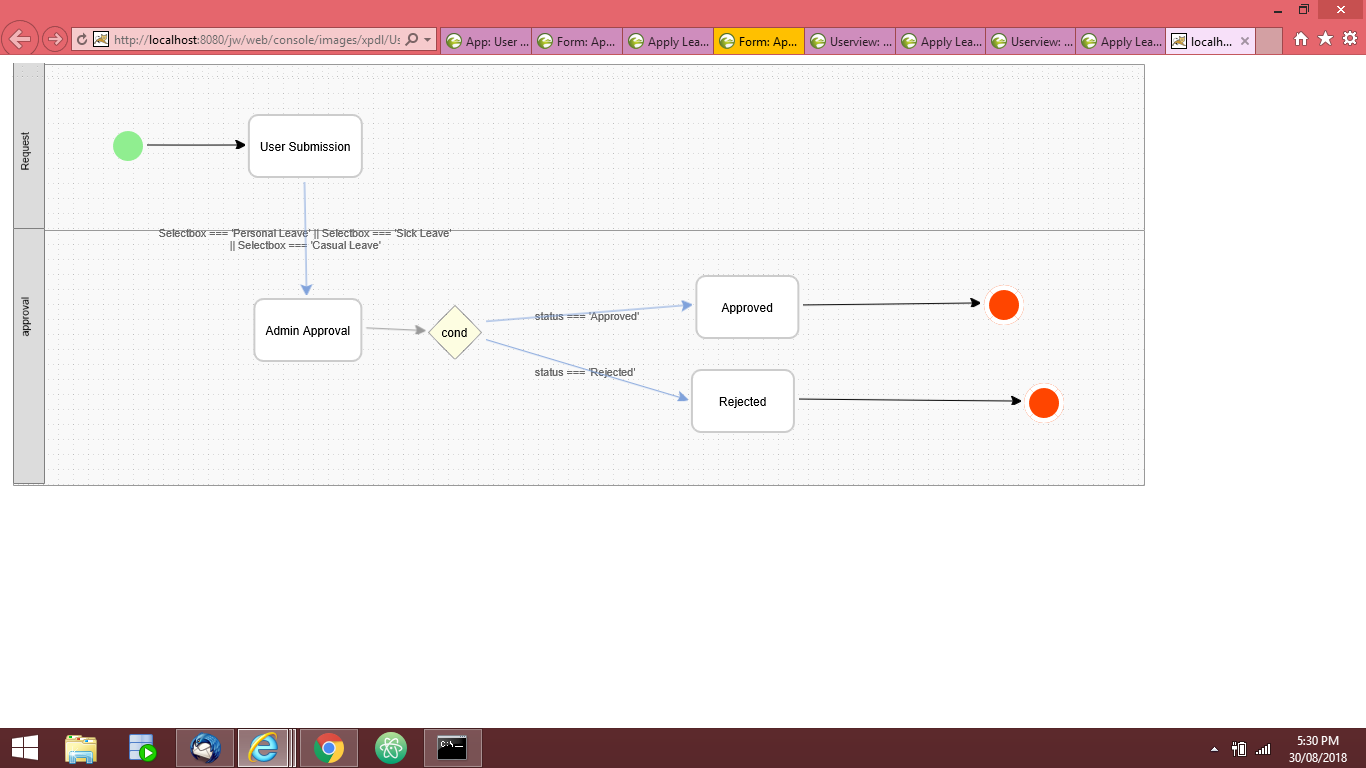Open the Atom editor from the taskbar

click(x=390, y=748)
